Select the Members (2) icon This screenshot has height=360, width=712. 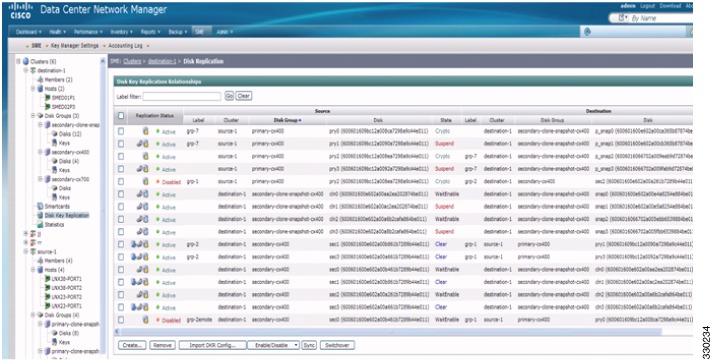[x=40, y=79]
